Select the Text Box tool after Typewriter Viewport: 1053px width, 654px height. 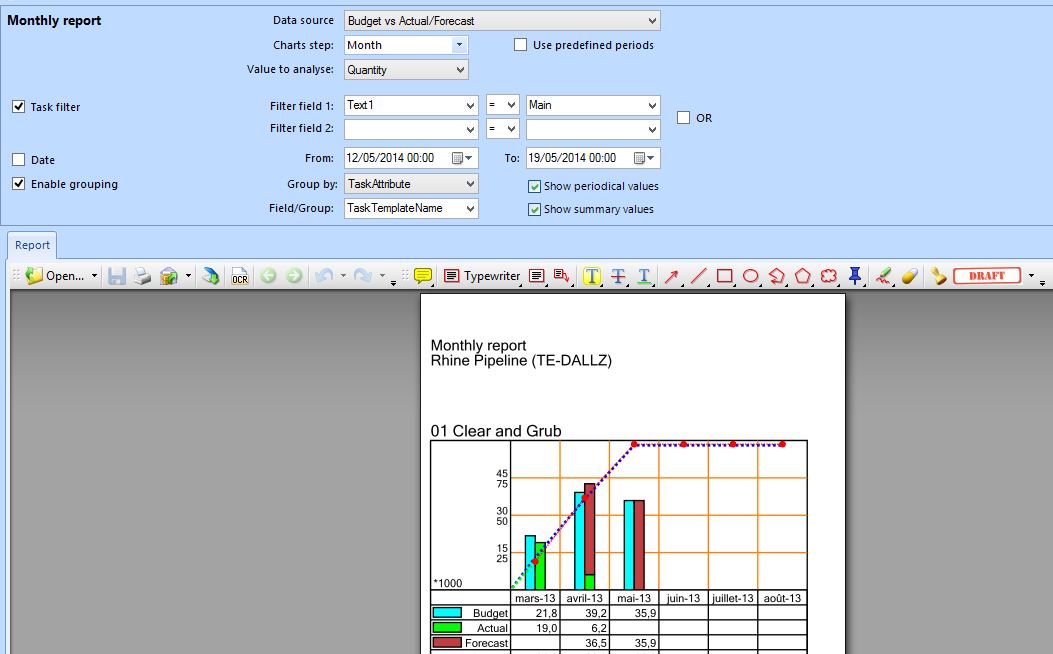pyautogui.click(x=536, y=276)
